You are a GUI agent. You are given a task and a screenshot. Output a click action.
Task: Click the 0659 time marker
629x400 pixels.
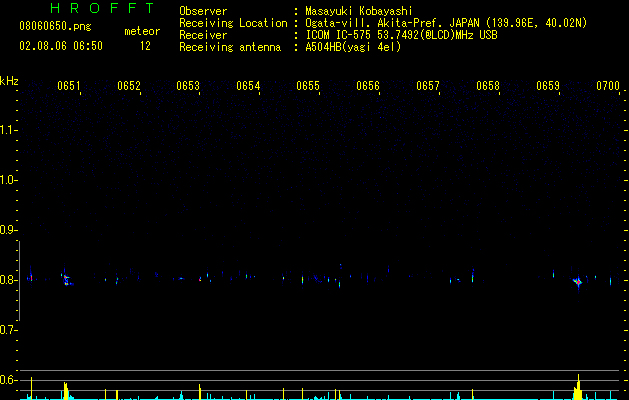548,86
